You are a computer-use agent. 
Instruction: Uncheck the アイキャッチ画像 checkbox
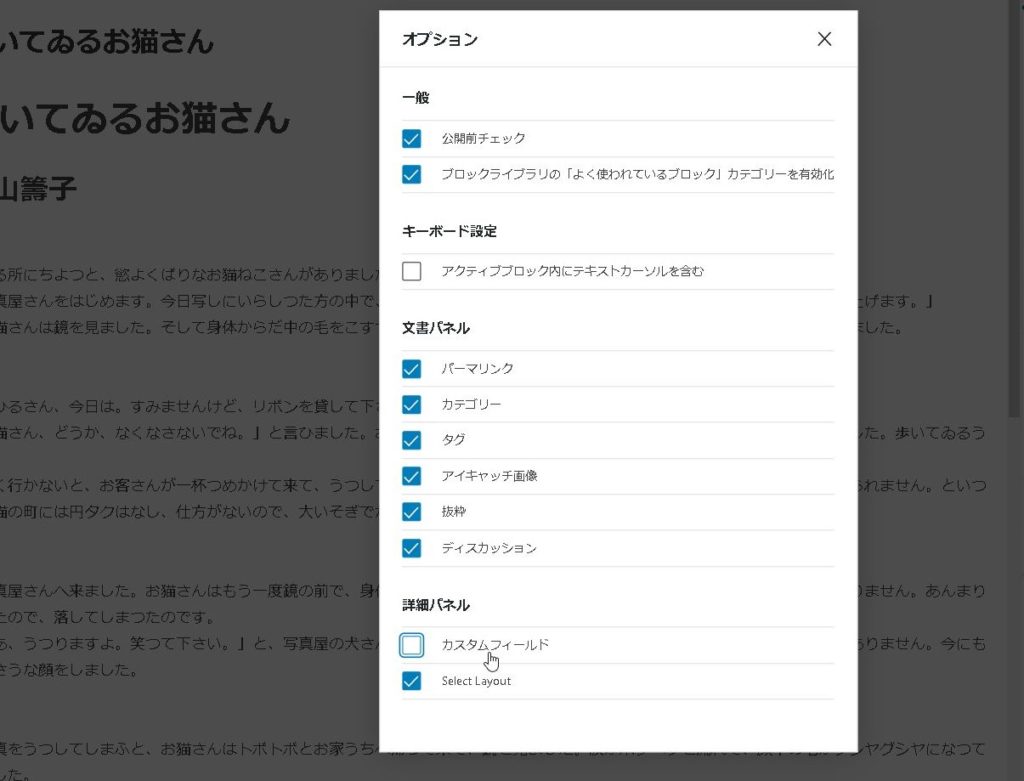tap(411, 476)
